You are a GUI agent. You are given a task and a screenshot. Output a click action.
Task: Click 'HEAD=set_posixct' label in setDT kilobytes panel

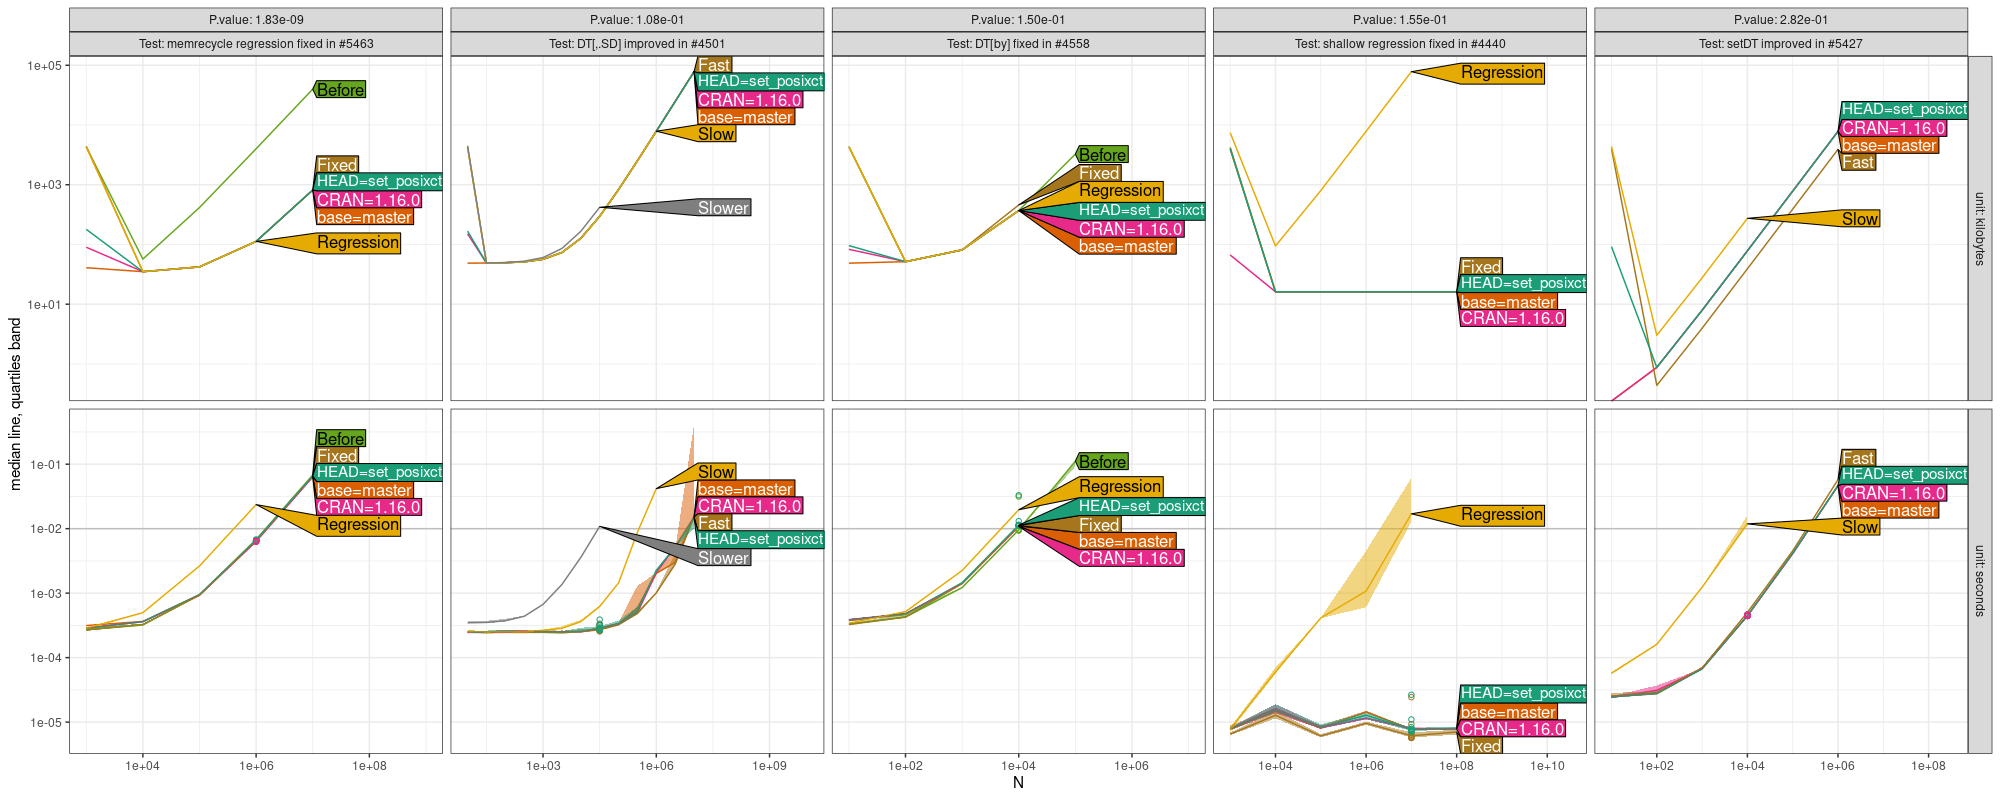pos(1904,110)
